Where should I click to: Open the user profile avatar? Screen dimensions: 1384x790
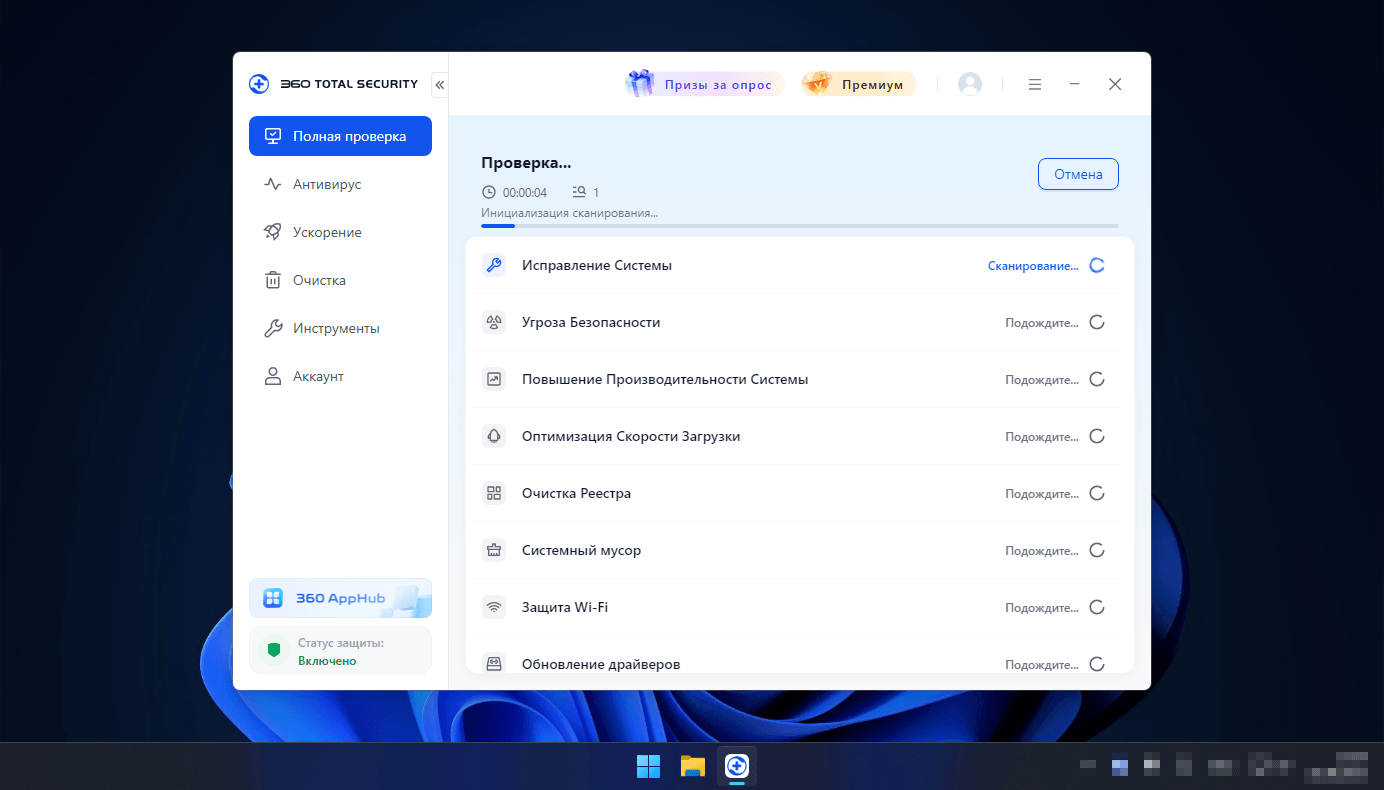(970, 84)
